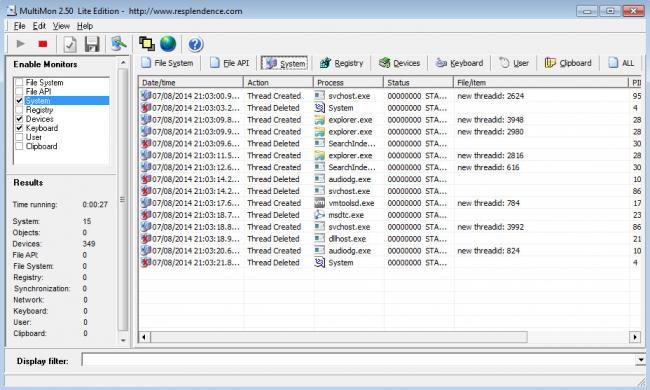Click the Time running value 0:00:27
Screen dimensions: 650x390
[x=95, y=204]
